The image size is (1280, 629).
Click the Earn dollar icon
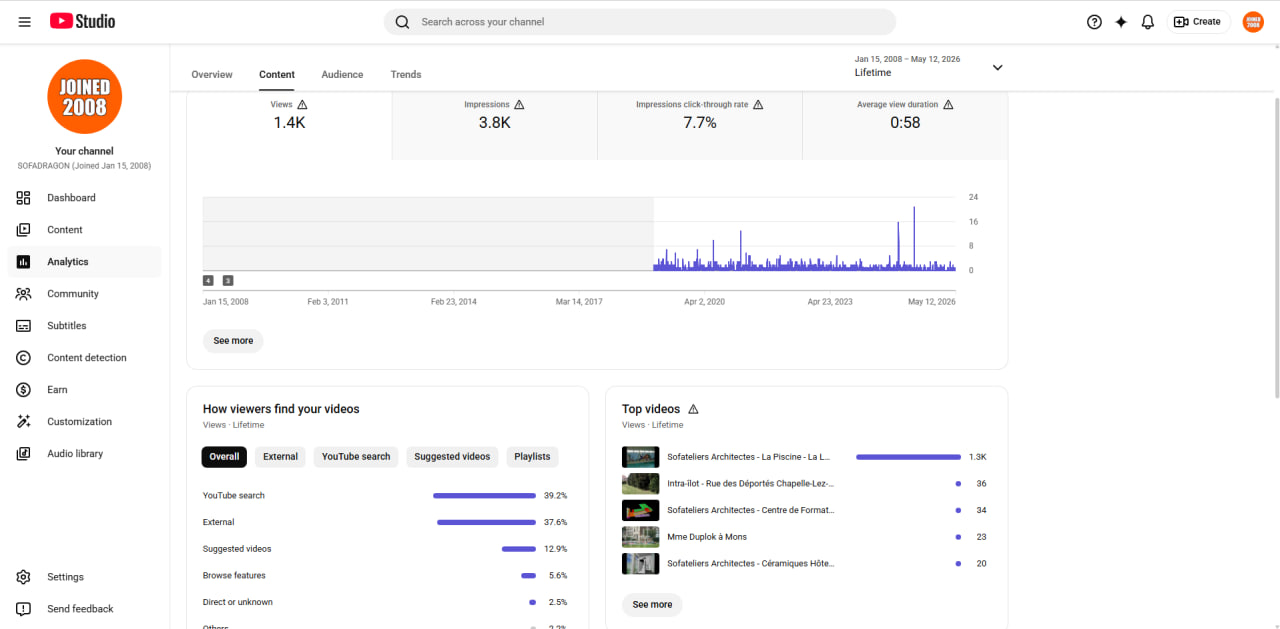24,390
